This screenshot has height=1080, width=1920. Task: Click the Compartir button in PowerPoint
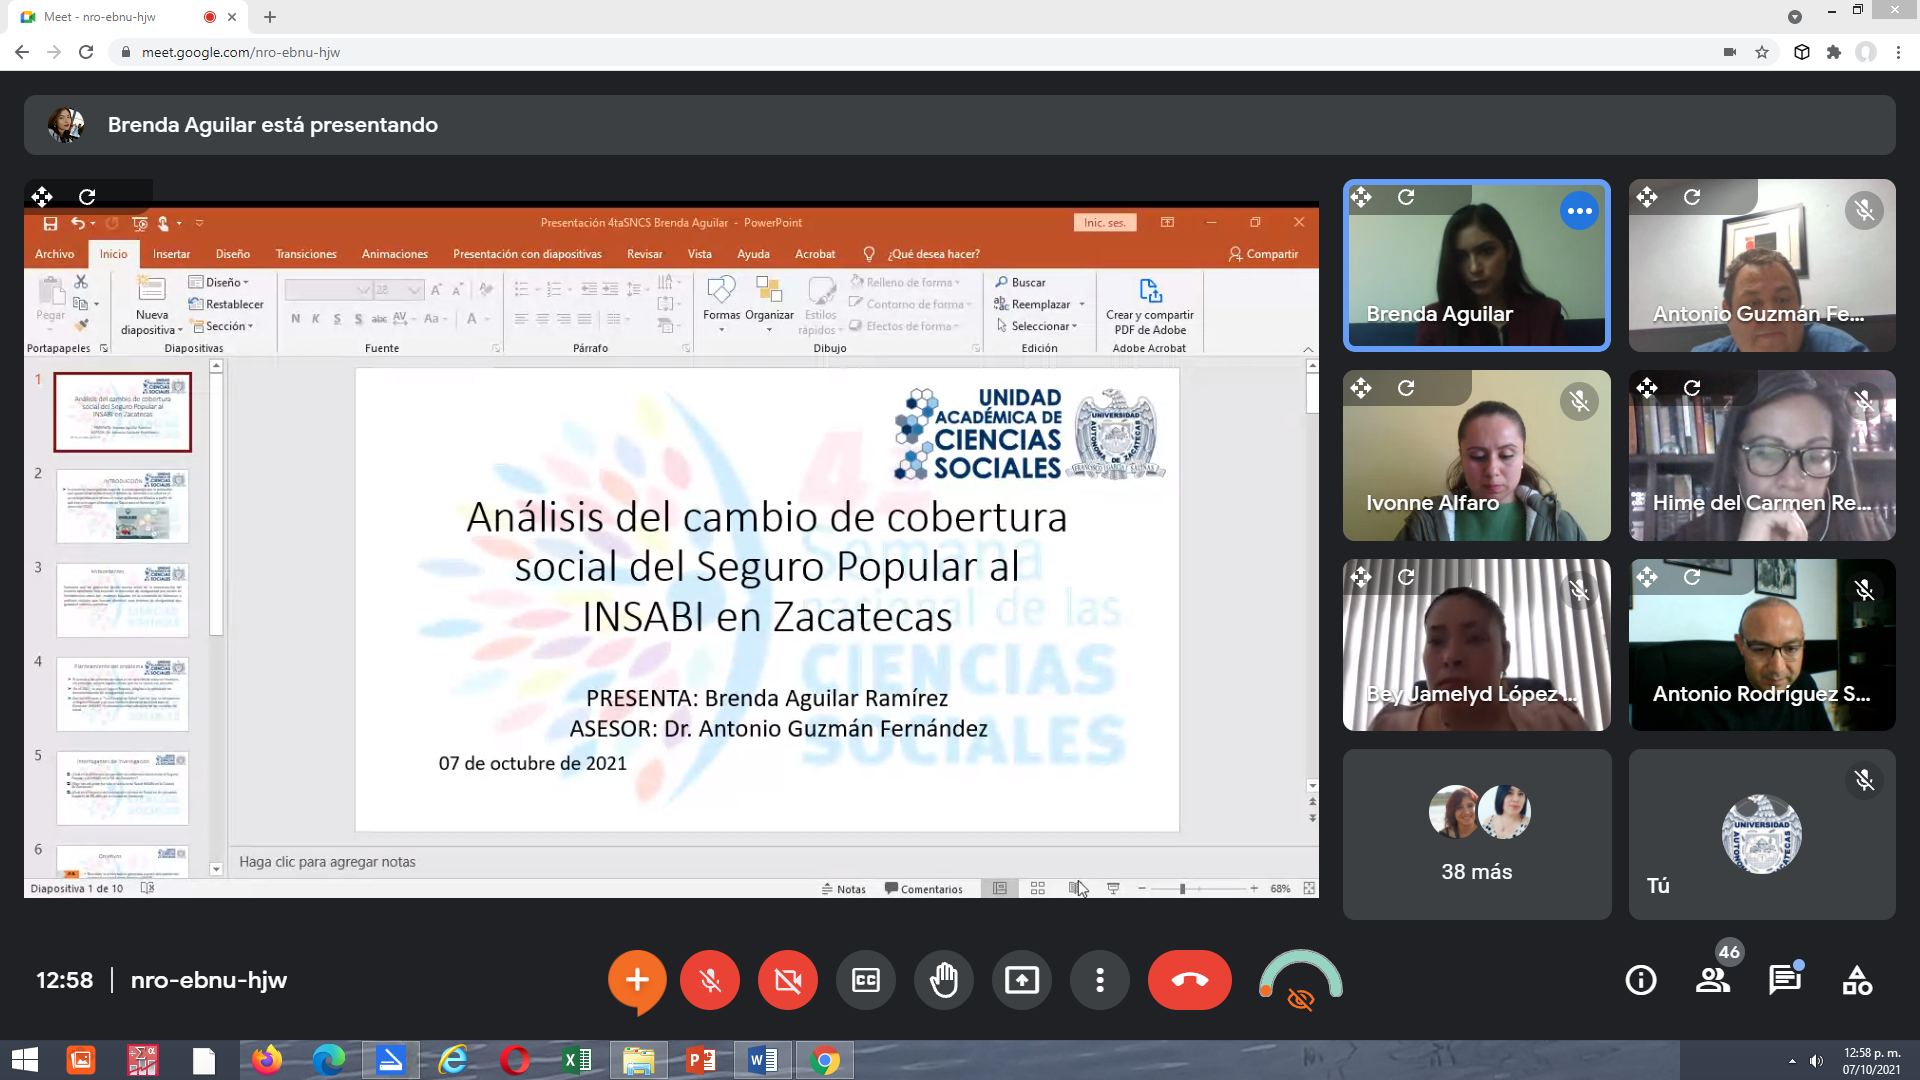click(1264, 254)
